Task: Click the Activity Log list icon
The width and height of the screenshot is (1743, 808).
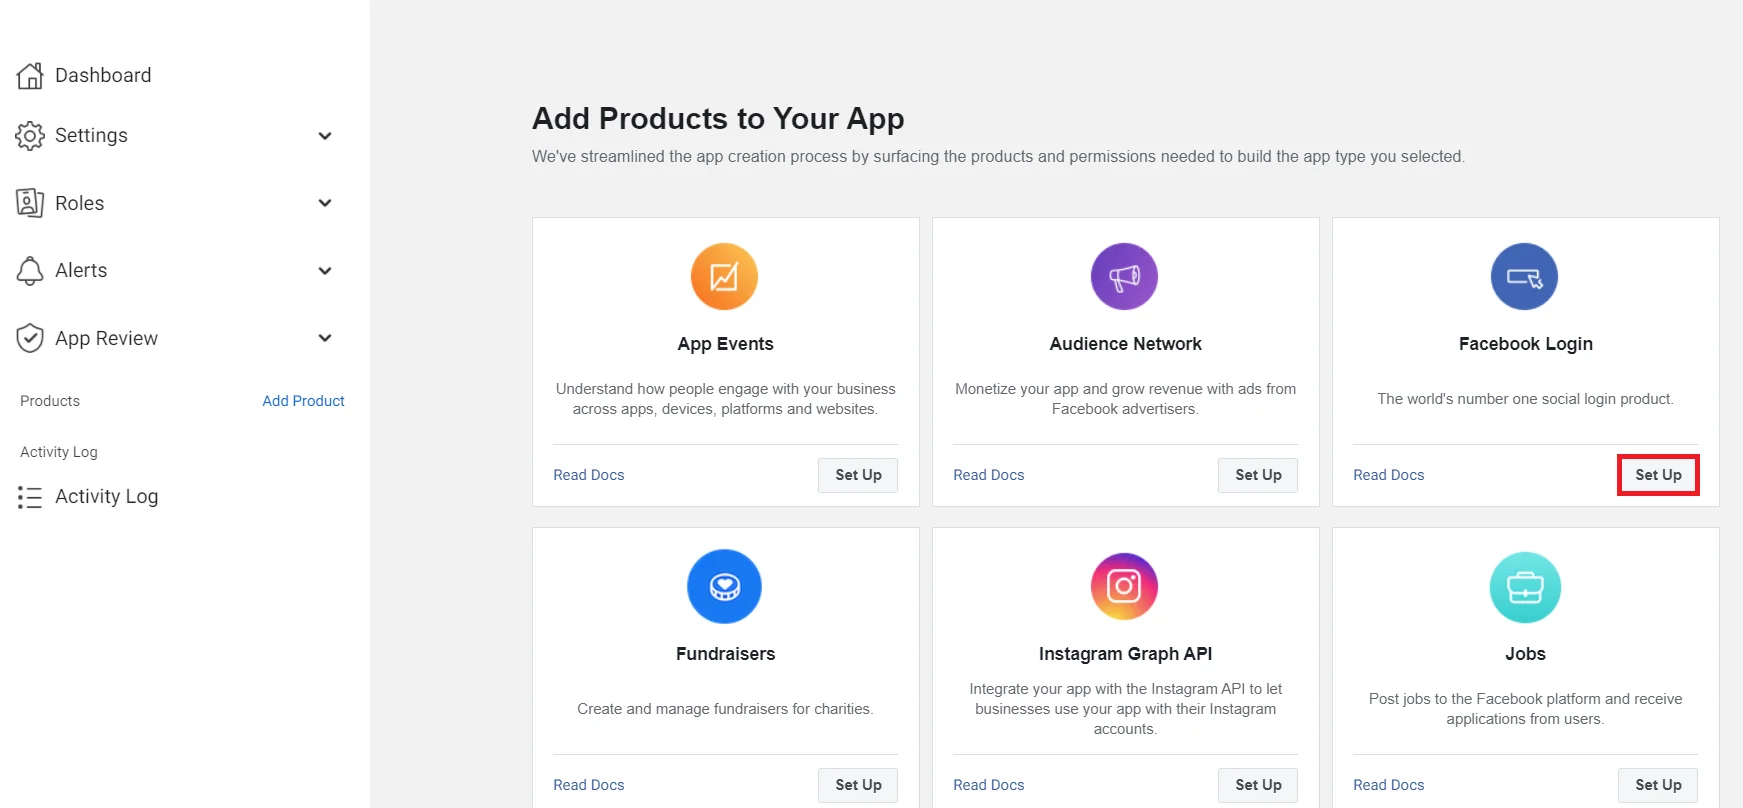Action: tap(30, 496)
